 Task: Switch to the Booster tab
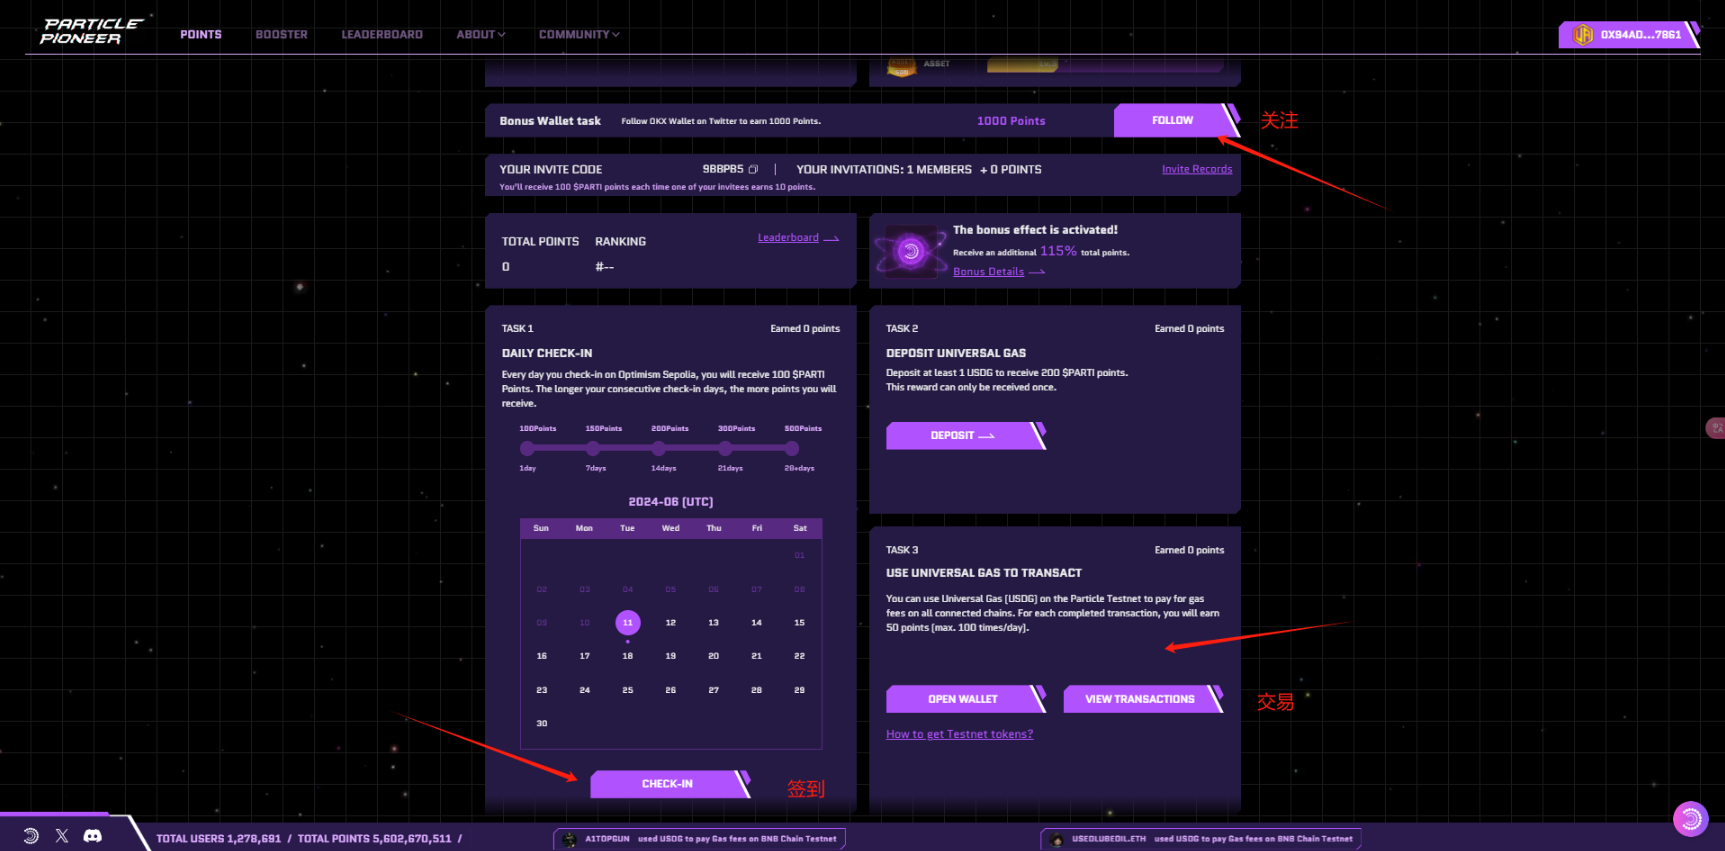coord(281,35)
